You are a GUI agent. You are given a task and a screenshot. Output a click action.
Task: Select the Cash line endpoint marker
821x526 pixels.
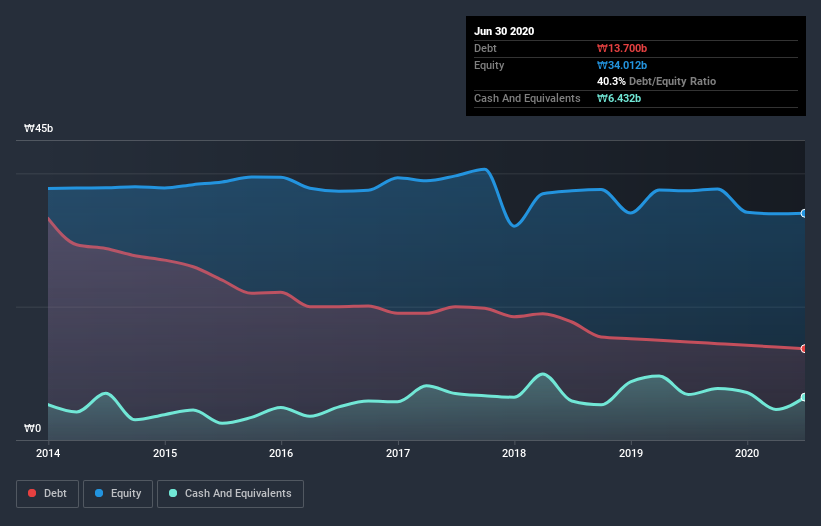[804, 397]
